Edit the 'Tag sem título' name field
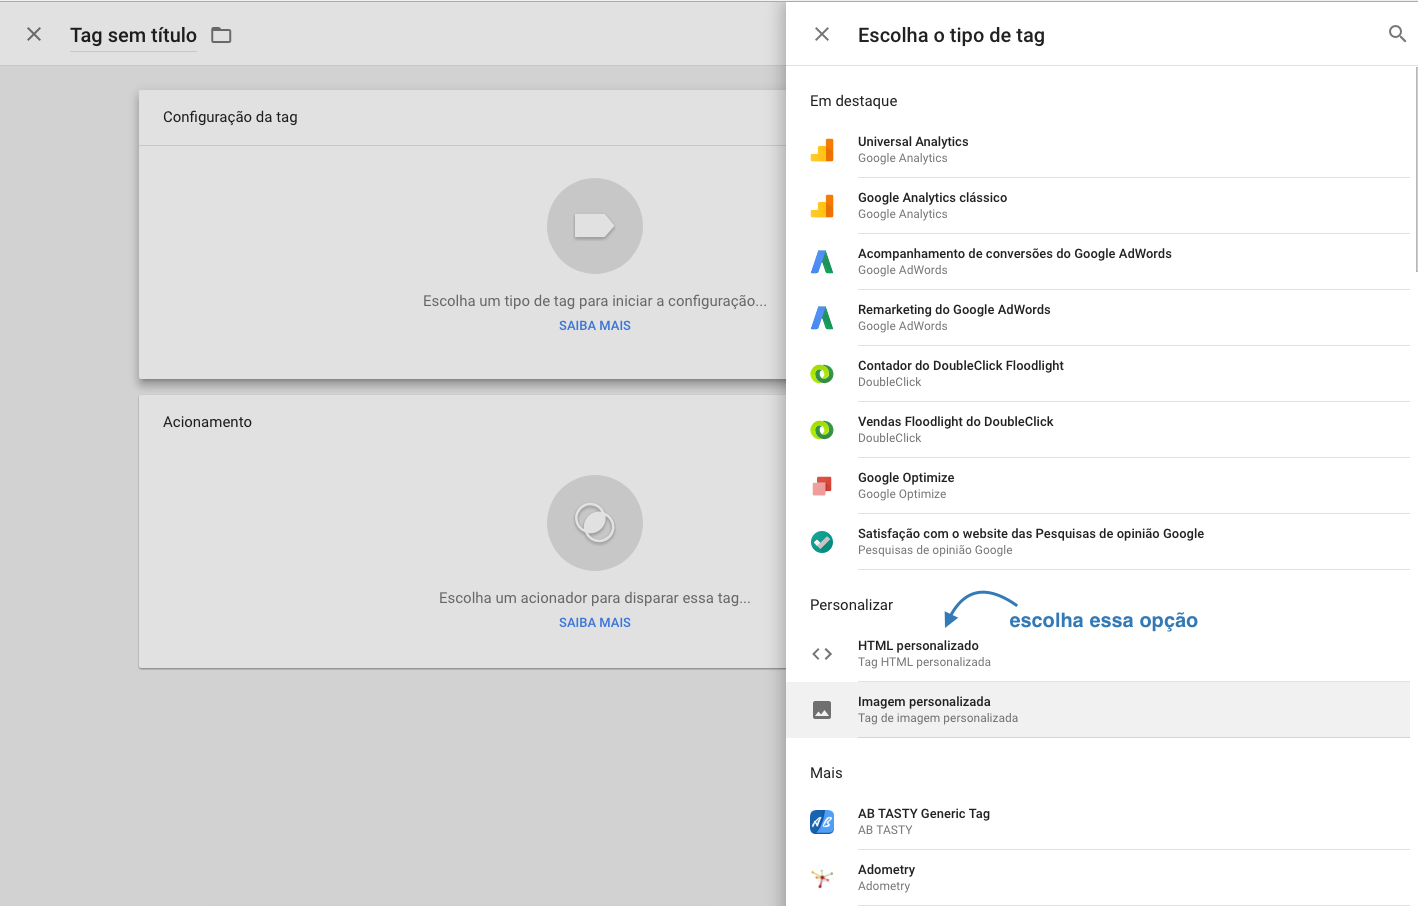The height and width of the screenshot is (906, 1418). [x=133, y=35]
